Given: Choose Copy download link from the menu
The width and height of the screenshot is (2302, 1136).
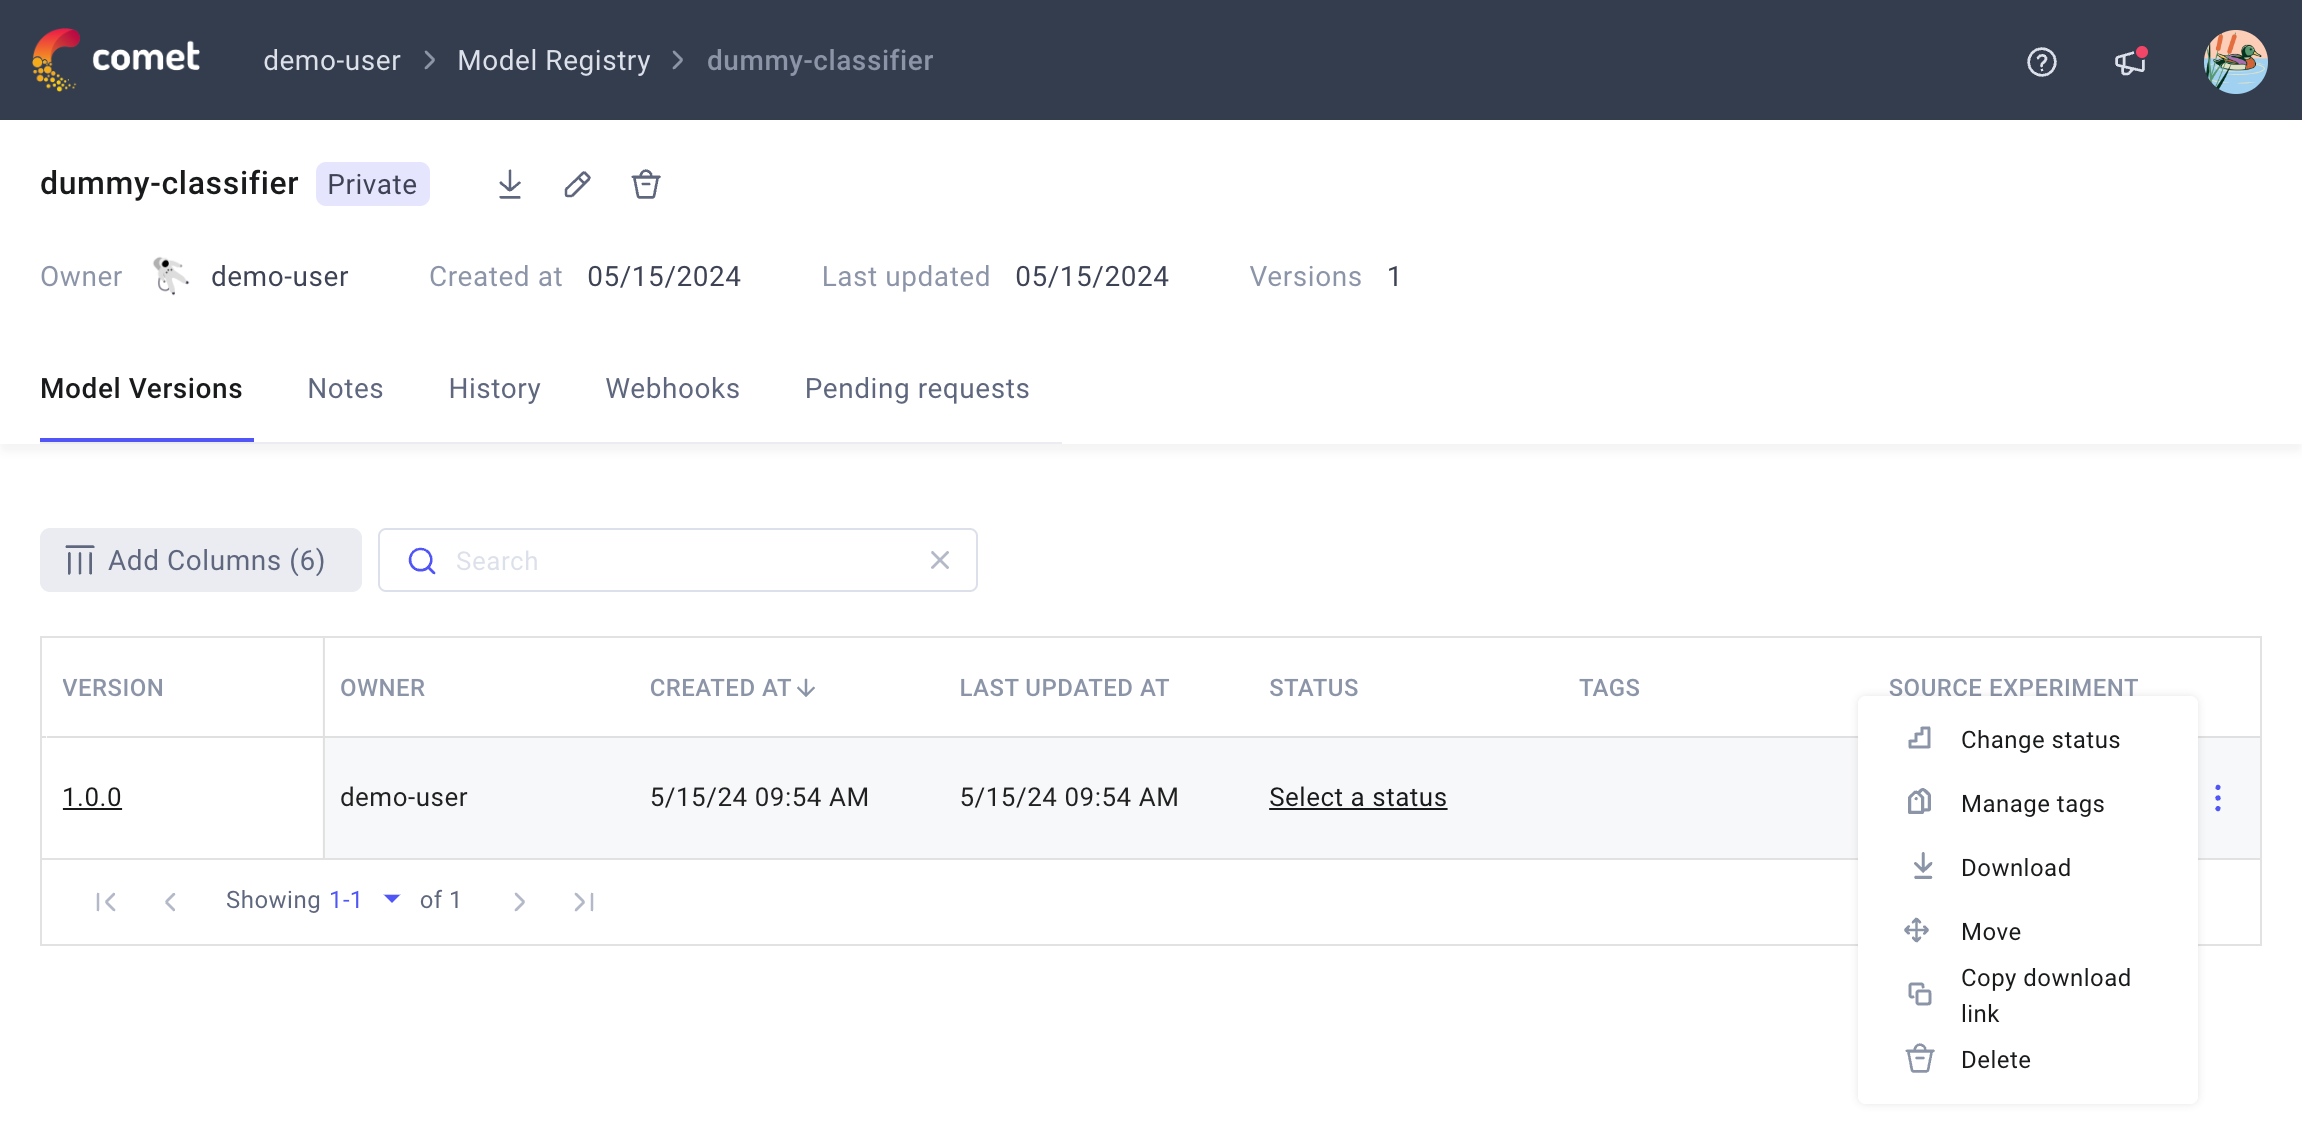Looking at the screenshot, I should coord(2046,995).
